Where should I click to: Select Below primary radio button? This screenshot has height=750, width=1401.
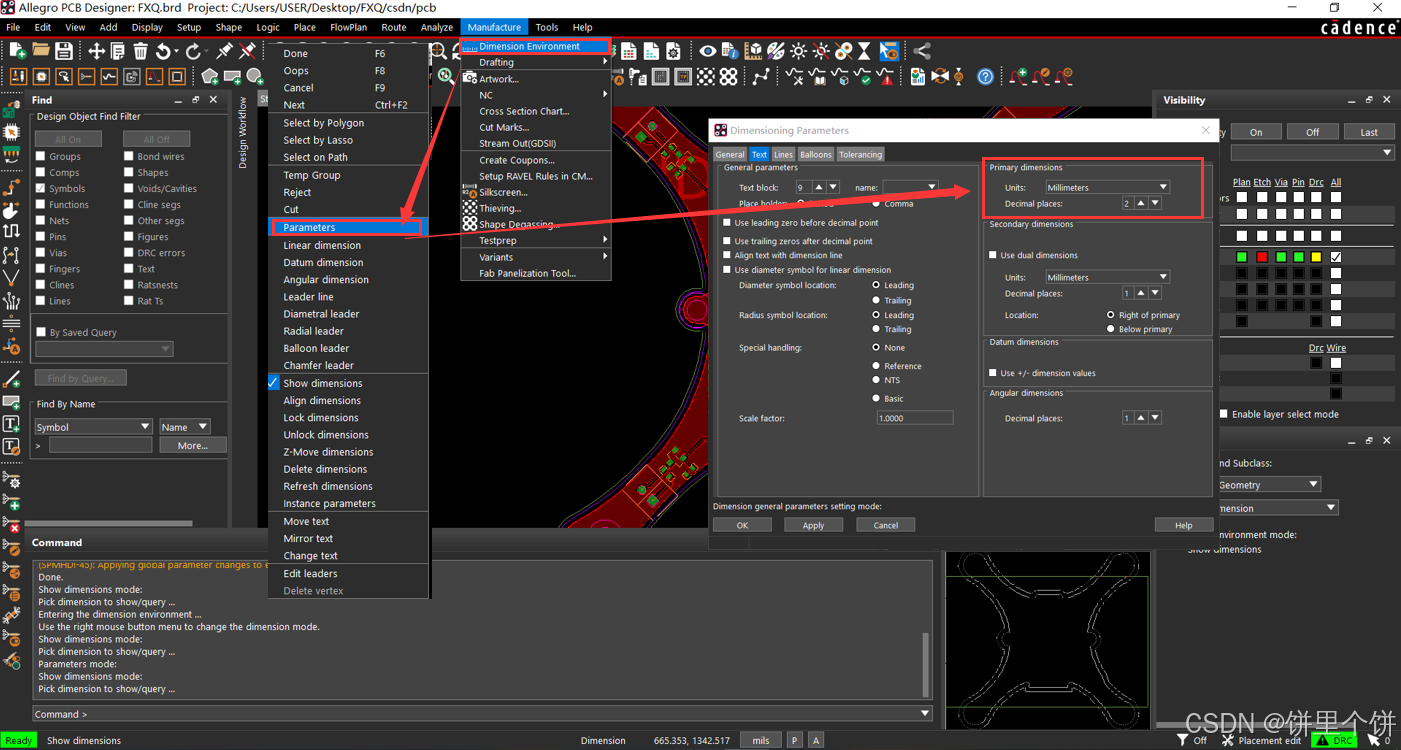pyautogui.click(x=1111, y=329)
